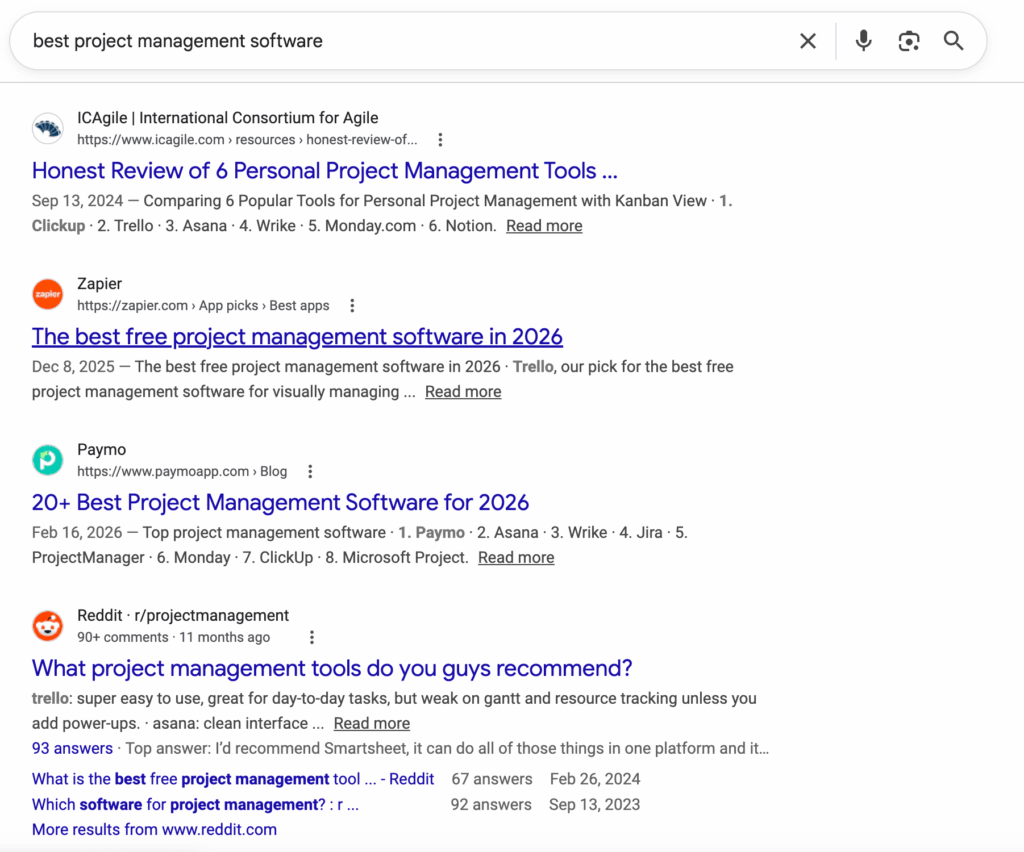Open What is the best free project management tool link
The image size is (1024, 852).
(x=232, y=779)
